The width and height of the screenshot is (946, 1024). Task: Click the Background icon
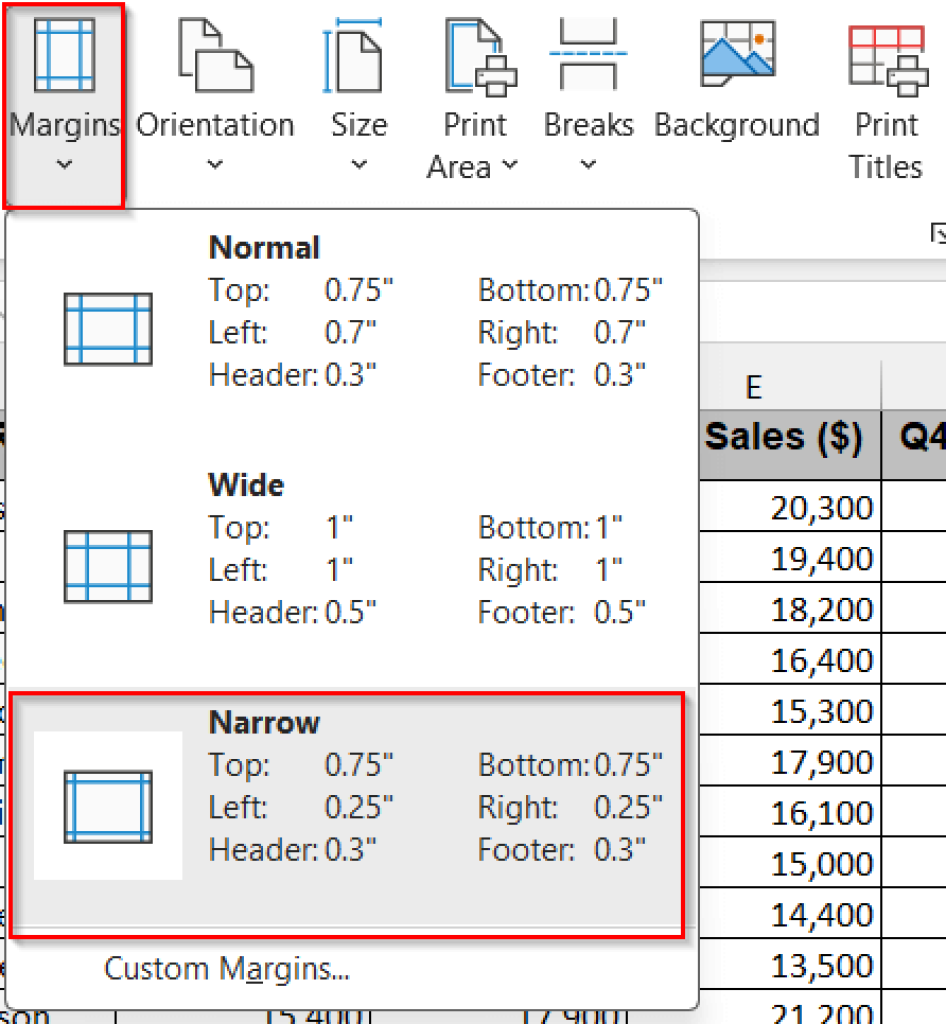736,57
